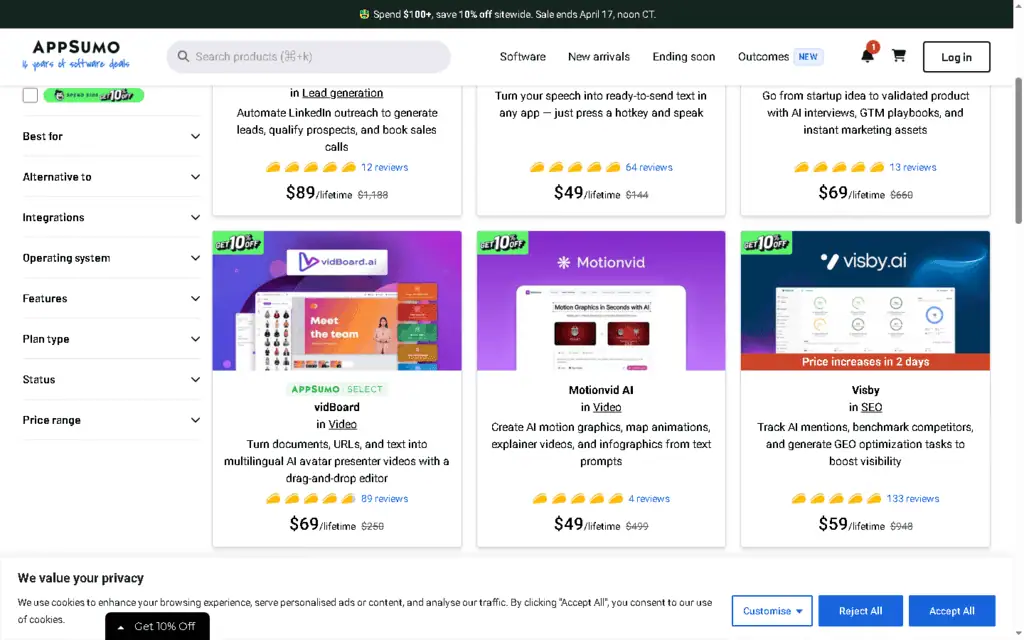Click the $59/lifetime price

852,524
